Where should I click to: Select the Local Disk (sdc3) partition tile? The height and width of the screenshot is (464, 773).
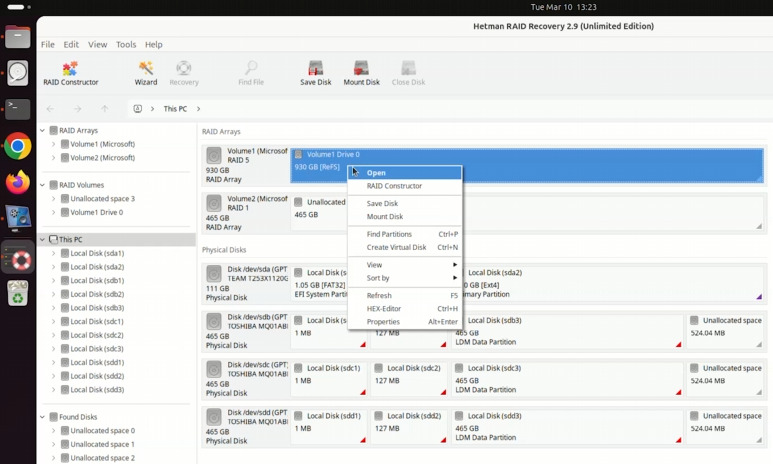pos(567,379)
